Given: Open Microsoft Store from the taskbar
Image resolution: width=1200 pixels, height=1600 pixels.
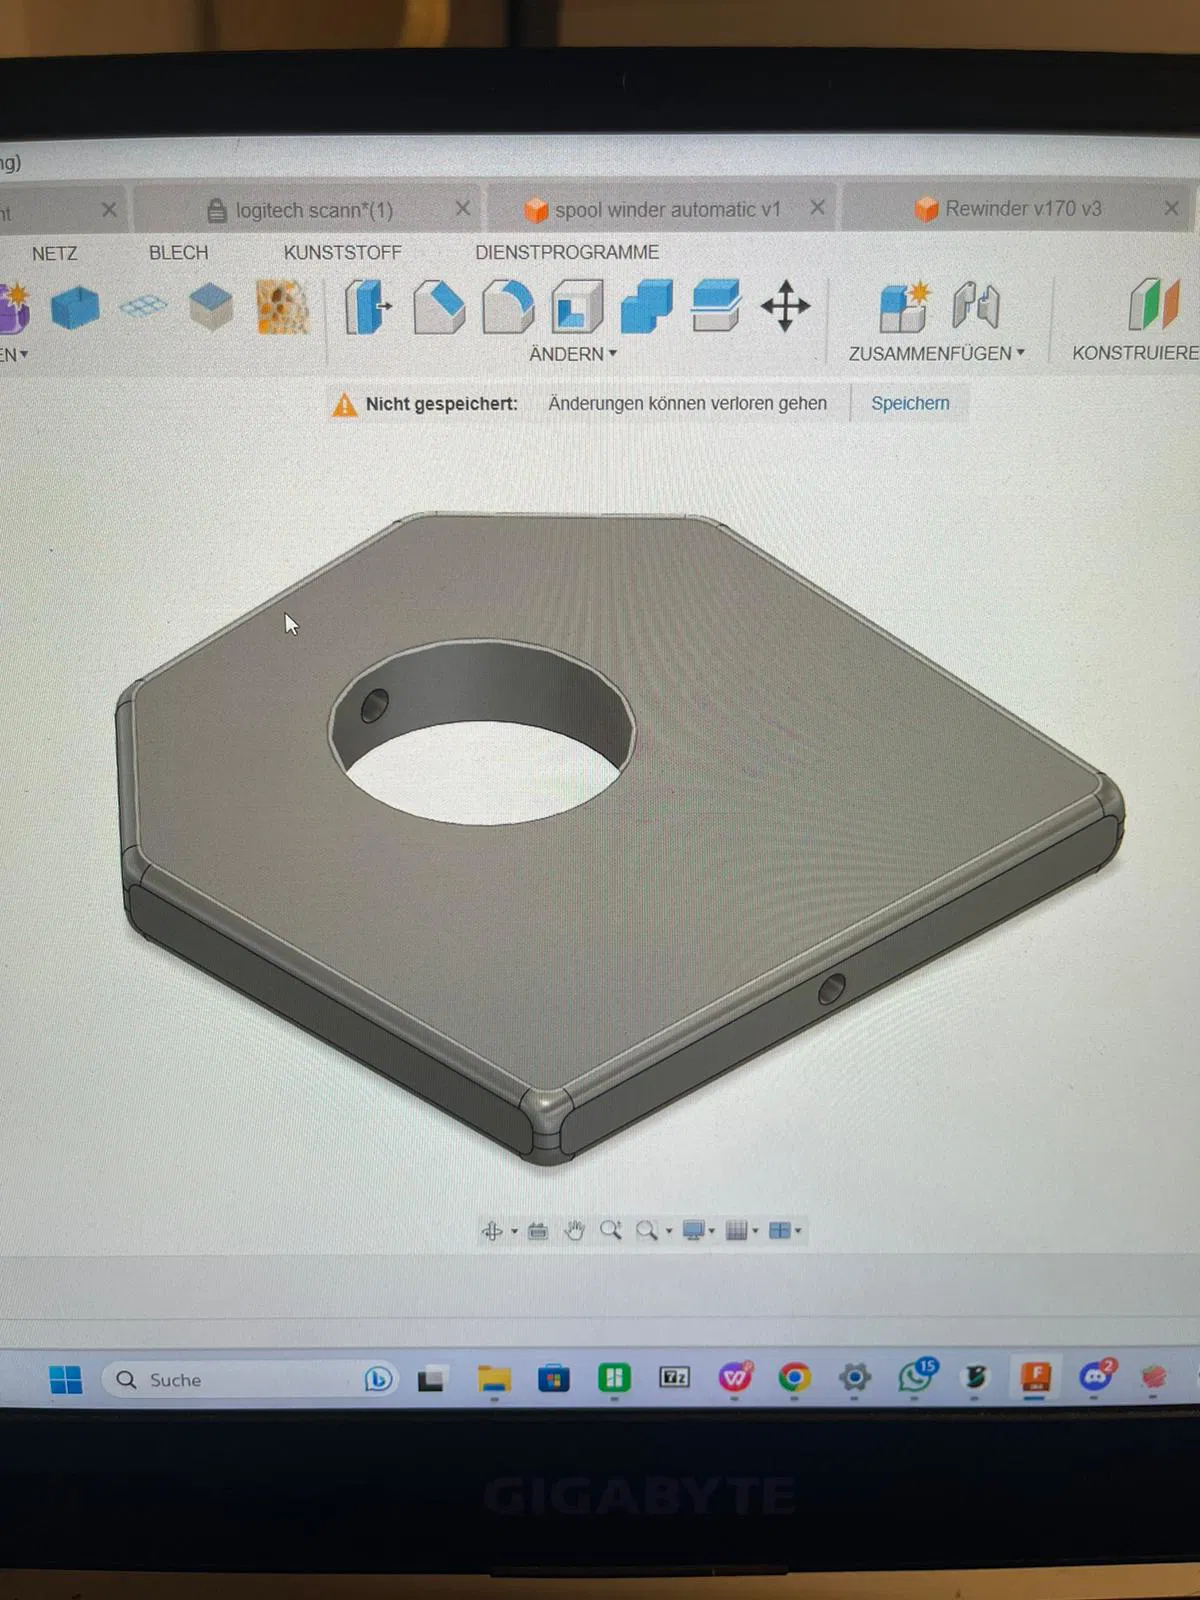Looking at the screenshot, I should point(554,1379).
